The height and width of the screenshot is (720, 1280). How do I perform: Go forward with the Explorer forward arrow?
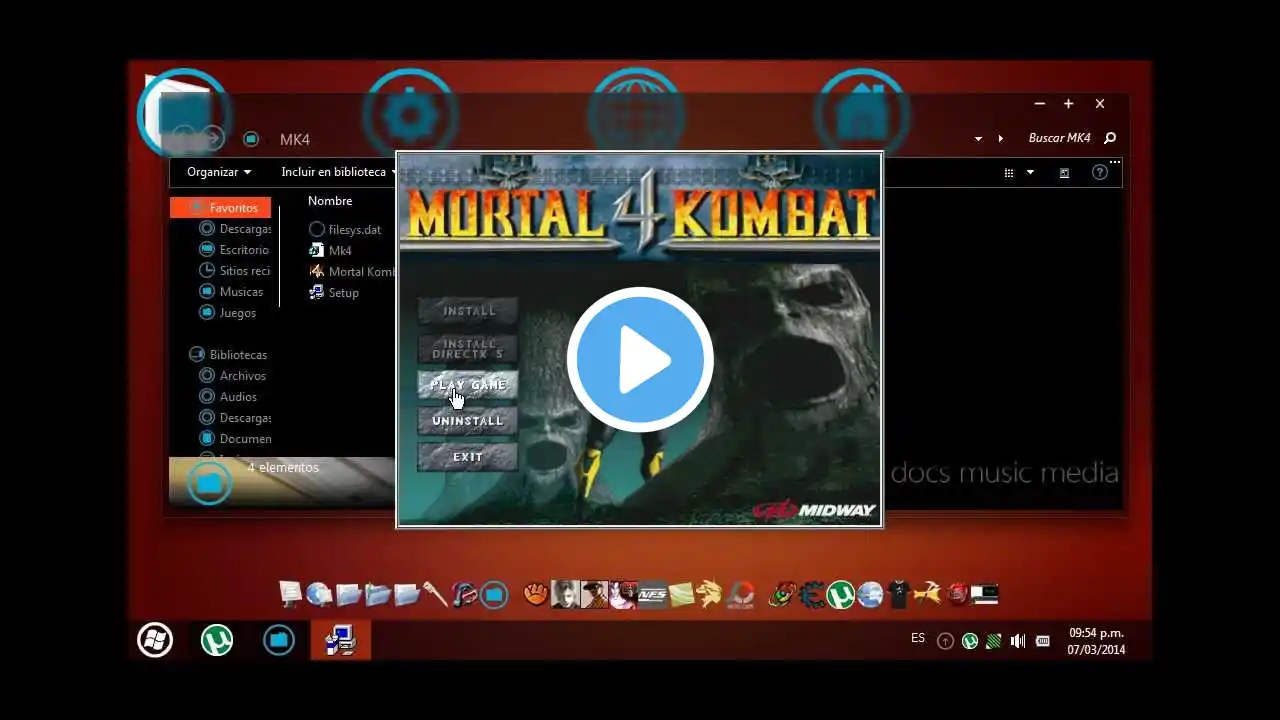click(213, 139)
